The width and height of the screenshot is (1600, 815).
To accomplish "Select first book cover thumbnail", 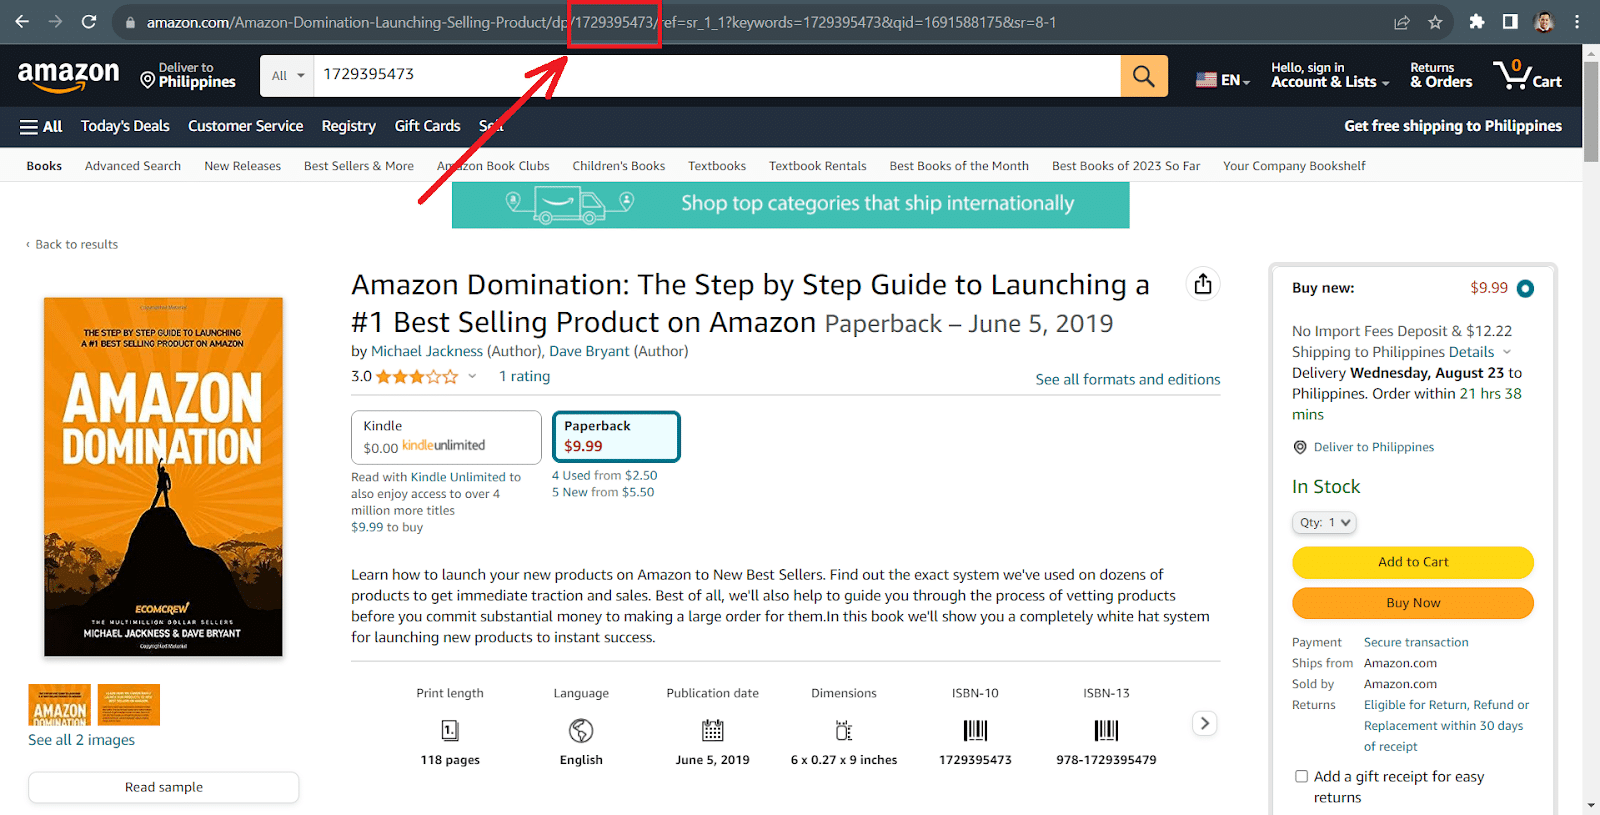I will 59,705.
